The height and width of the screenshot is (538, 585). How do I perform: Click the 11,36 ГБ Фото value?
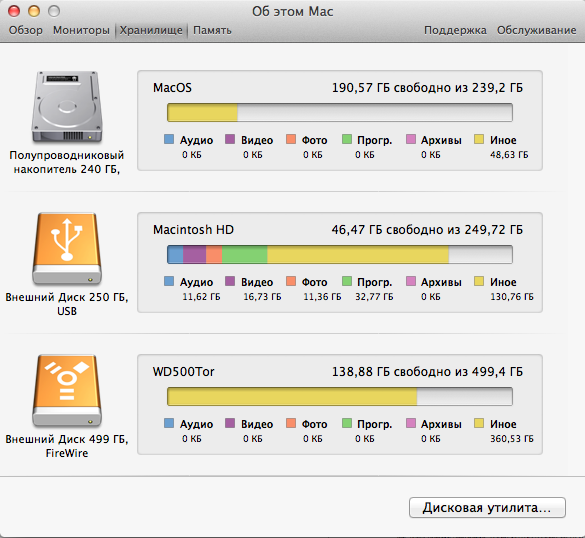[322, 297]
